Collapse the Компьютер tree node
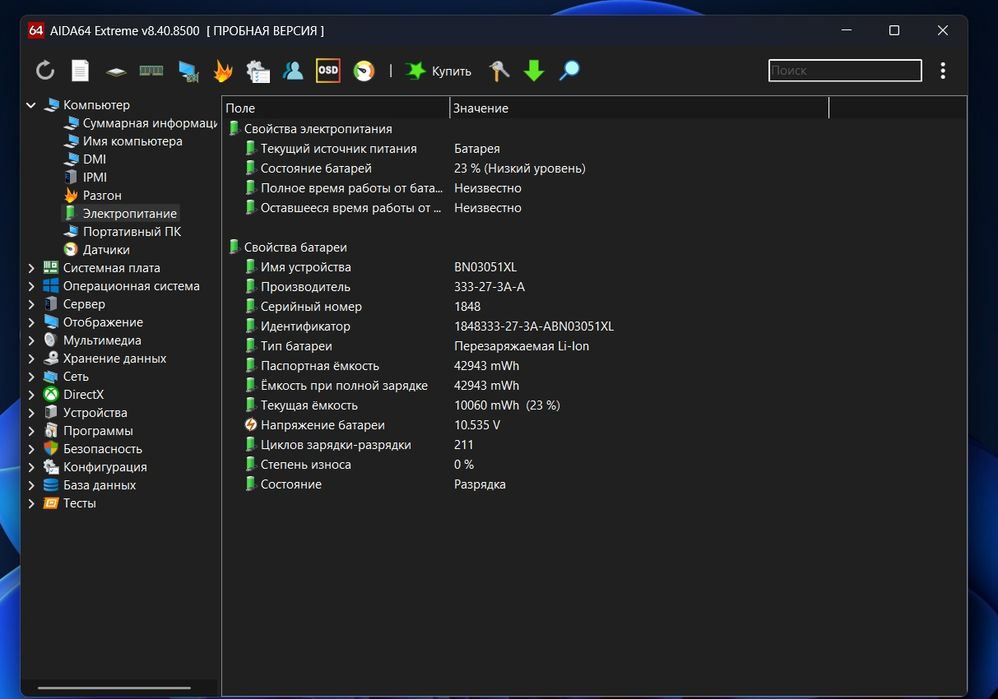Image resolution: width=998 pixels, height=699 pixels. (31, 105)
